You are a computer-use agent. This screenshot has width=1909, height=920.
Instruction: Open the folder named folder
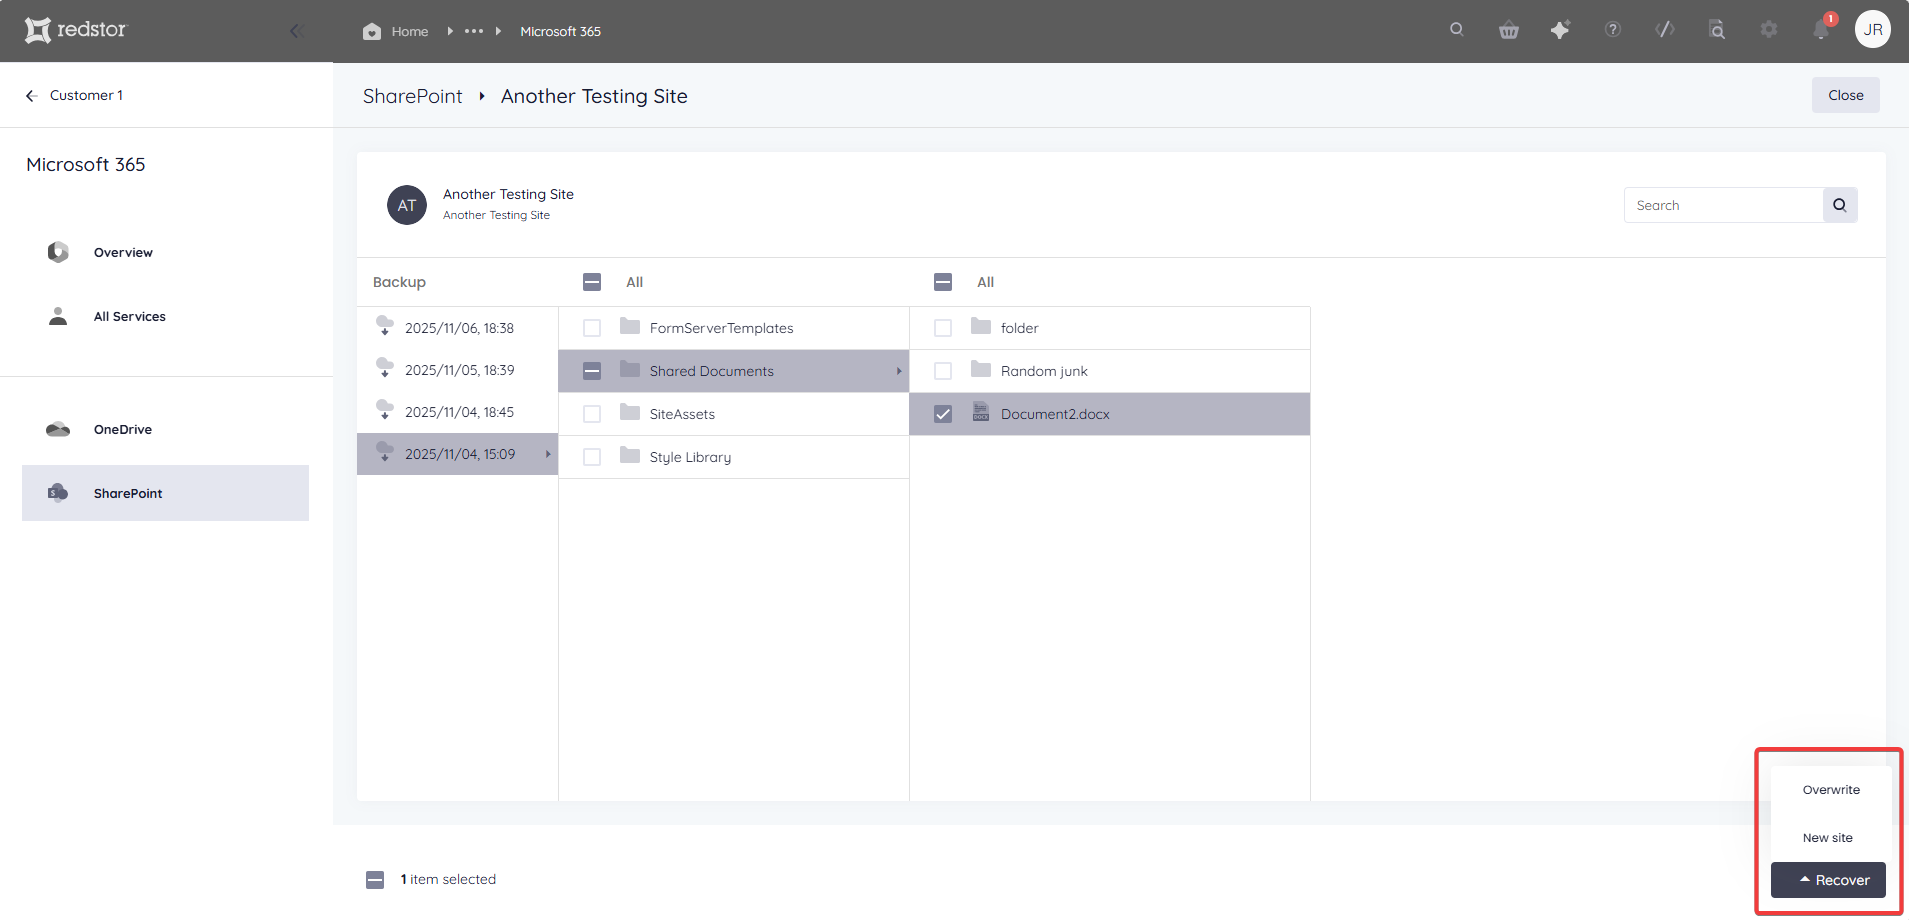[x=1019, y=328]
